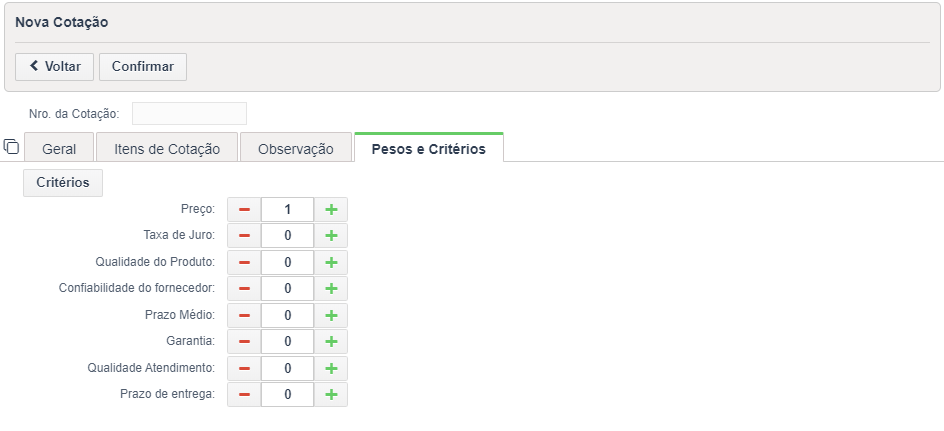Increase Qualidade Atendimento weight

click(331, 368)
